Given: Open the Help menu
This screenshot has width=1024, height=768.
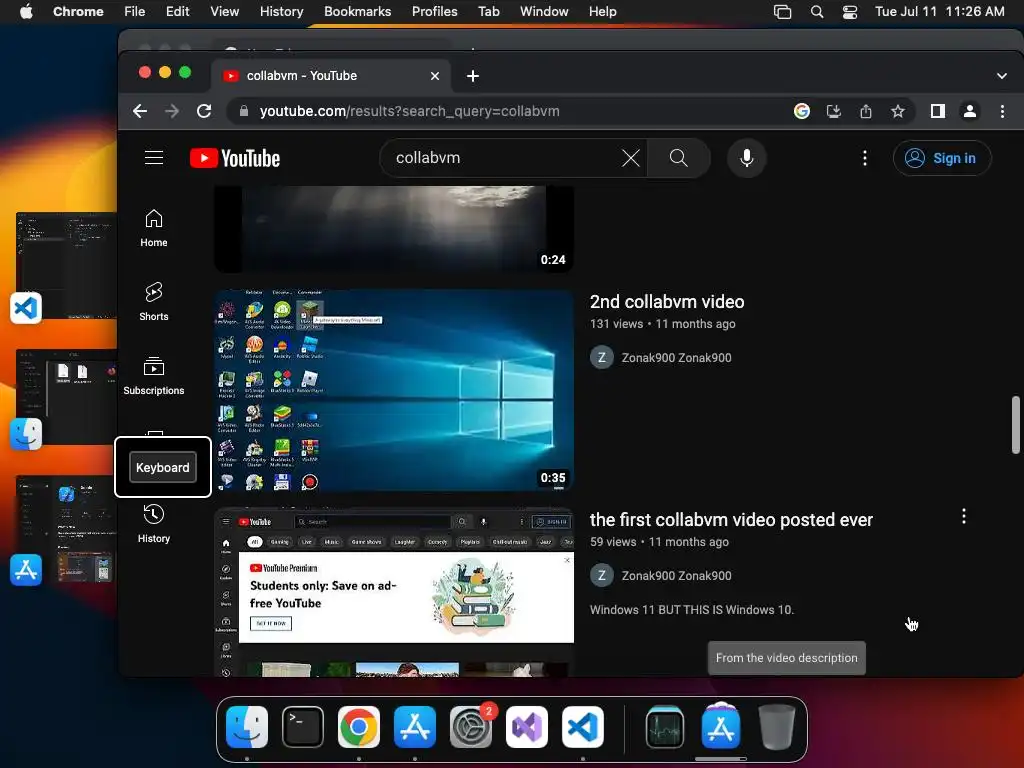Looking at the screenshot, I should click(602, 11).
